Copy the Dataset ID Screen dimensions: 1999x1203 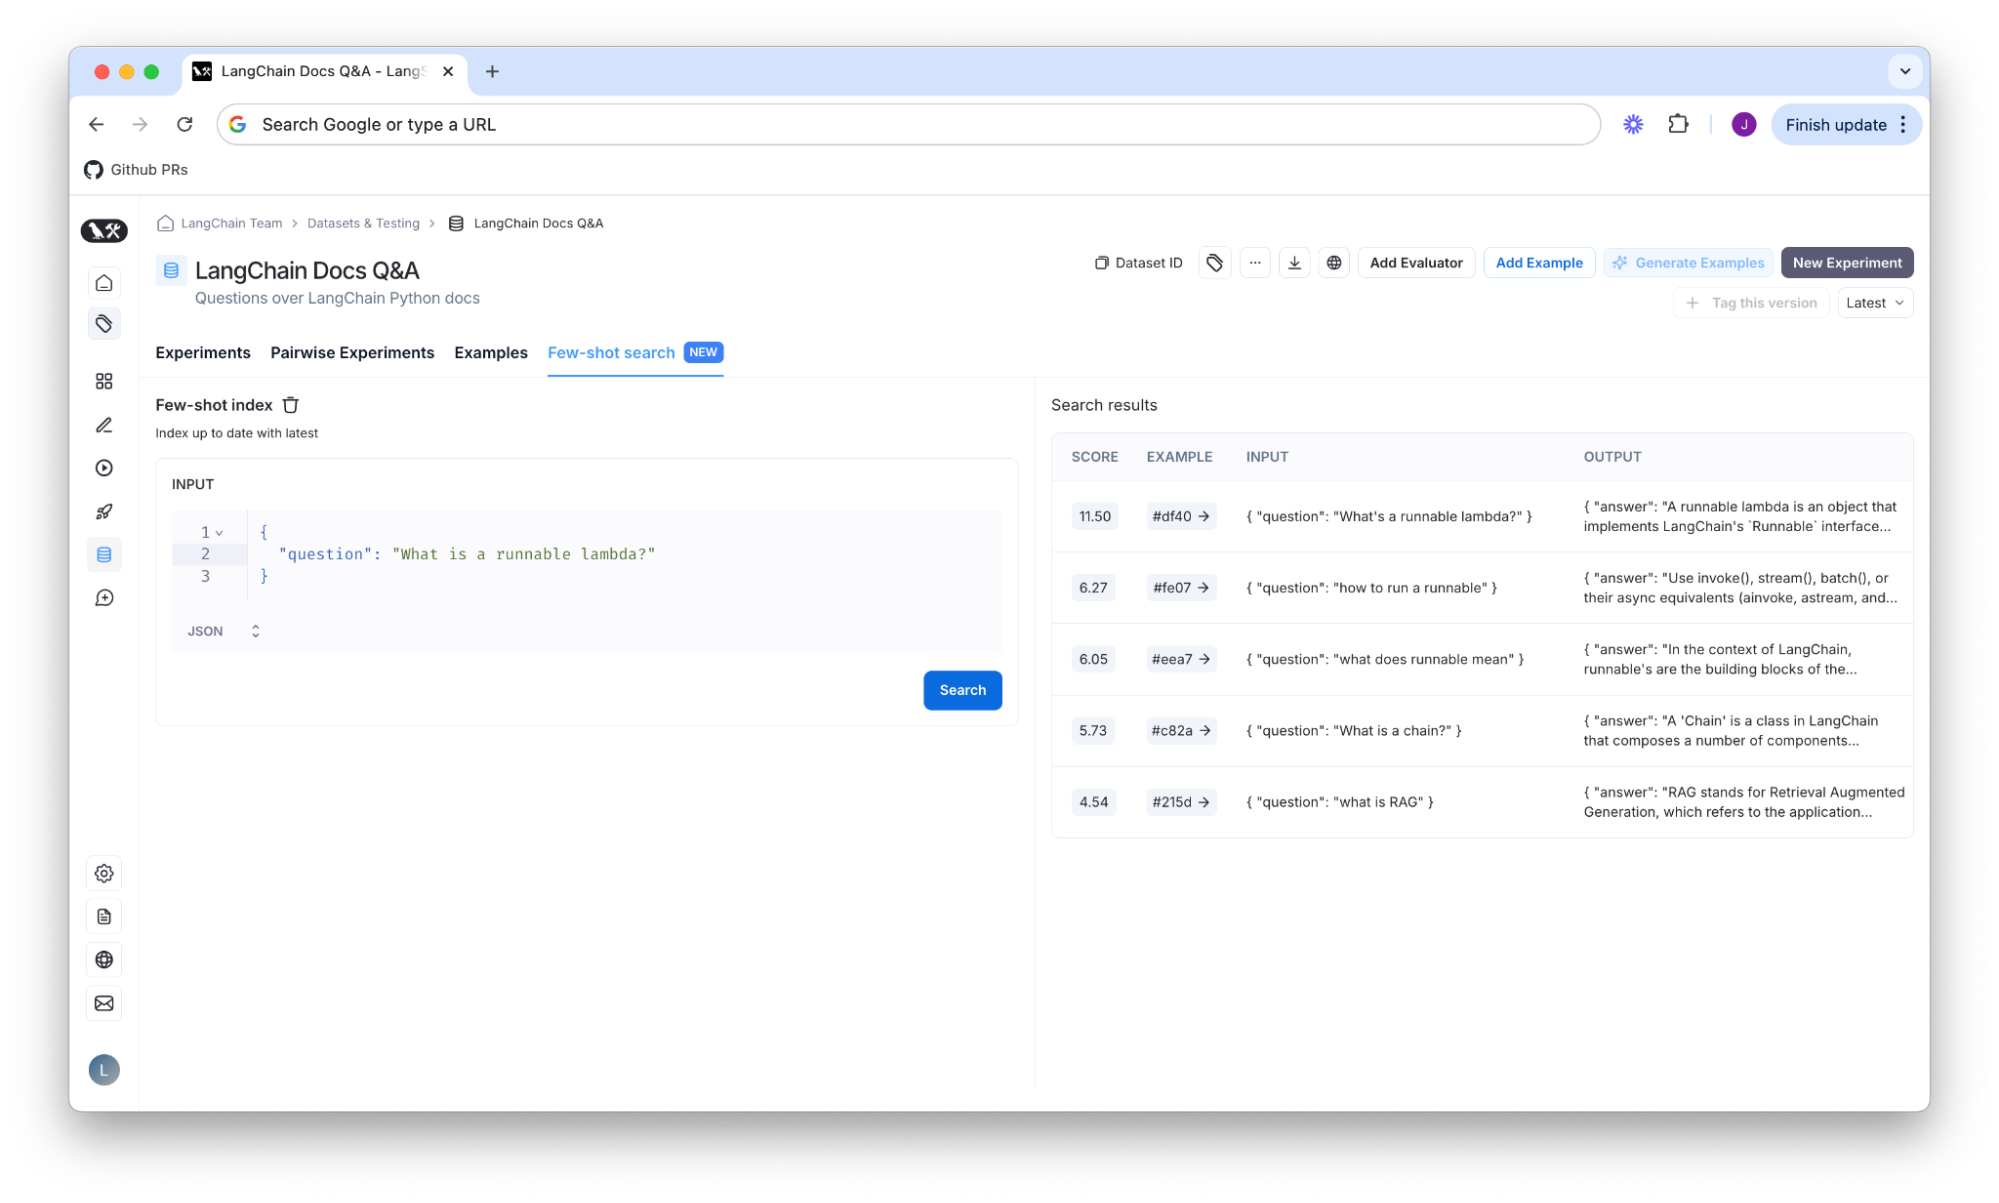click(x=1139, y=263)
